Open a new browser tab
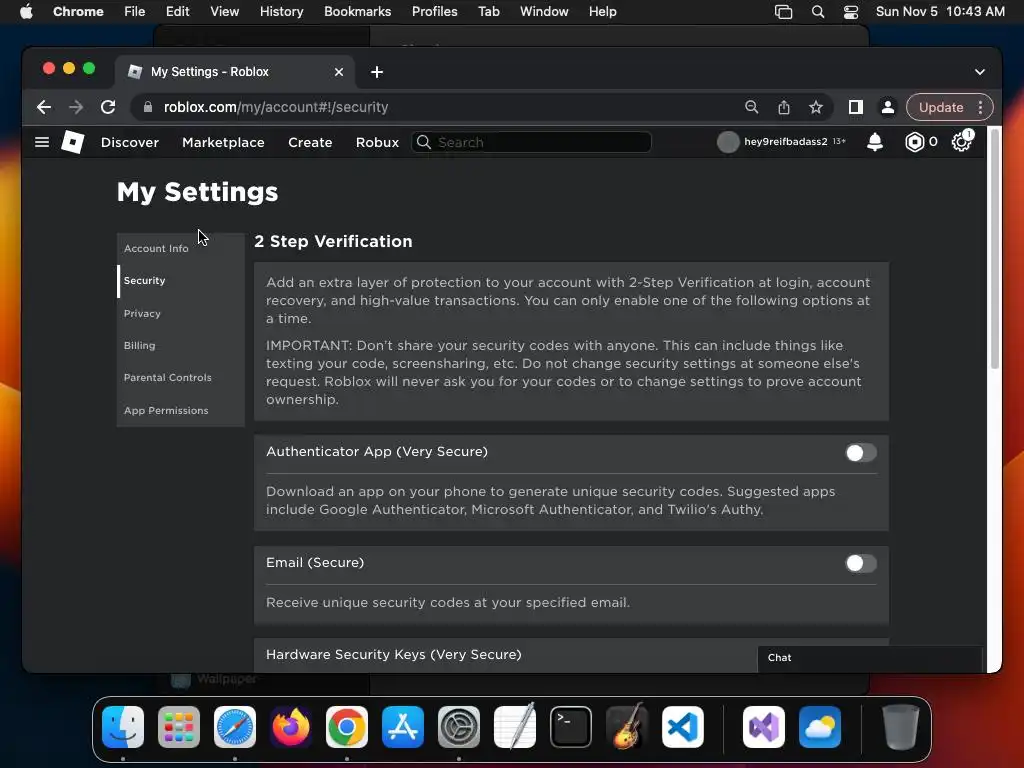Image resolution: width=1024 pixels, height=768 pixels. click(377, 72)
